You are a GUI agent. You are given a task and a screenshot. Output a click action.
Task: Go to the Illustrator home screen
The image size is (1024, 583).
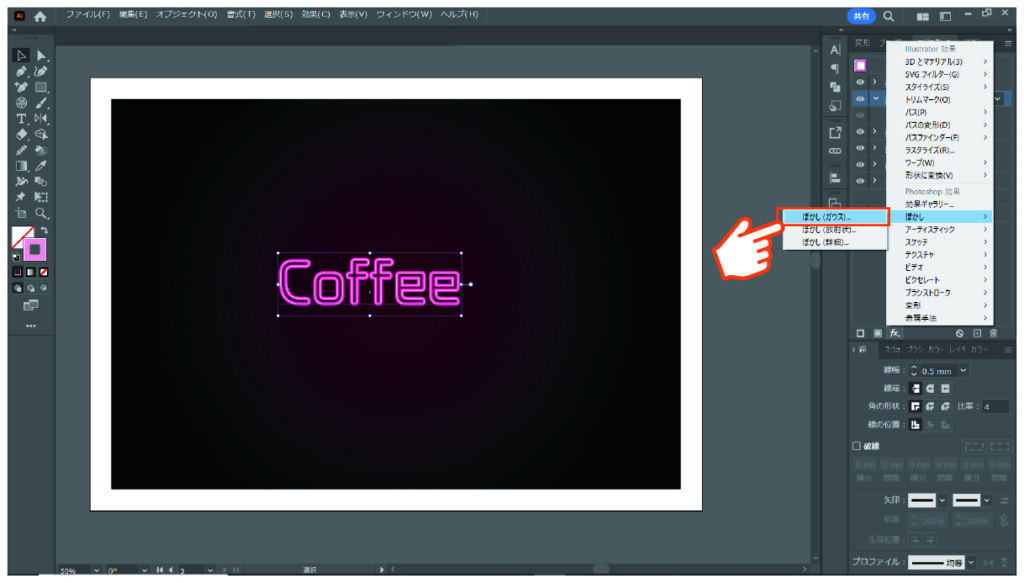40,16
